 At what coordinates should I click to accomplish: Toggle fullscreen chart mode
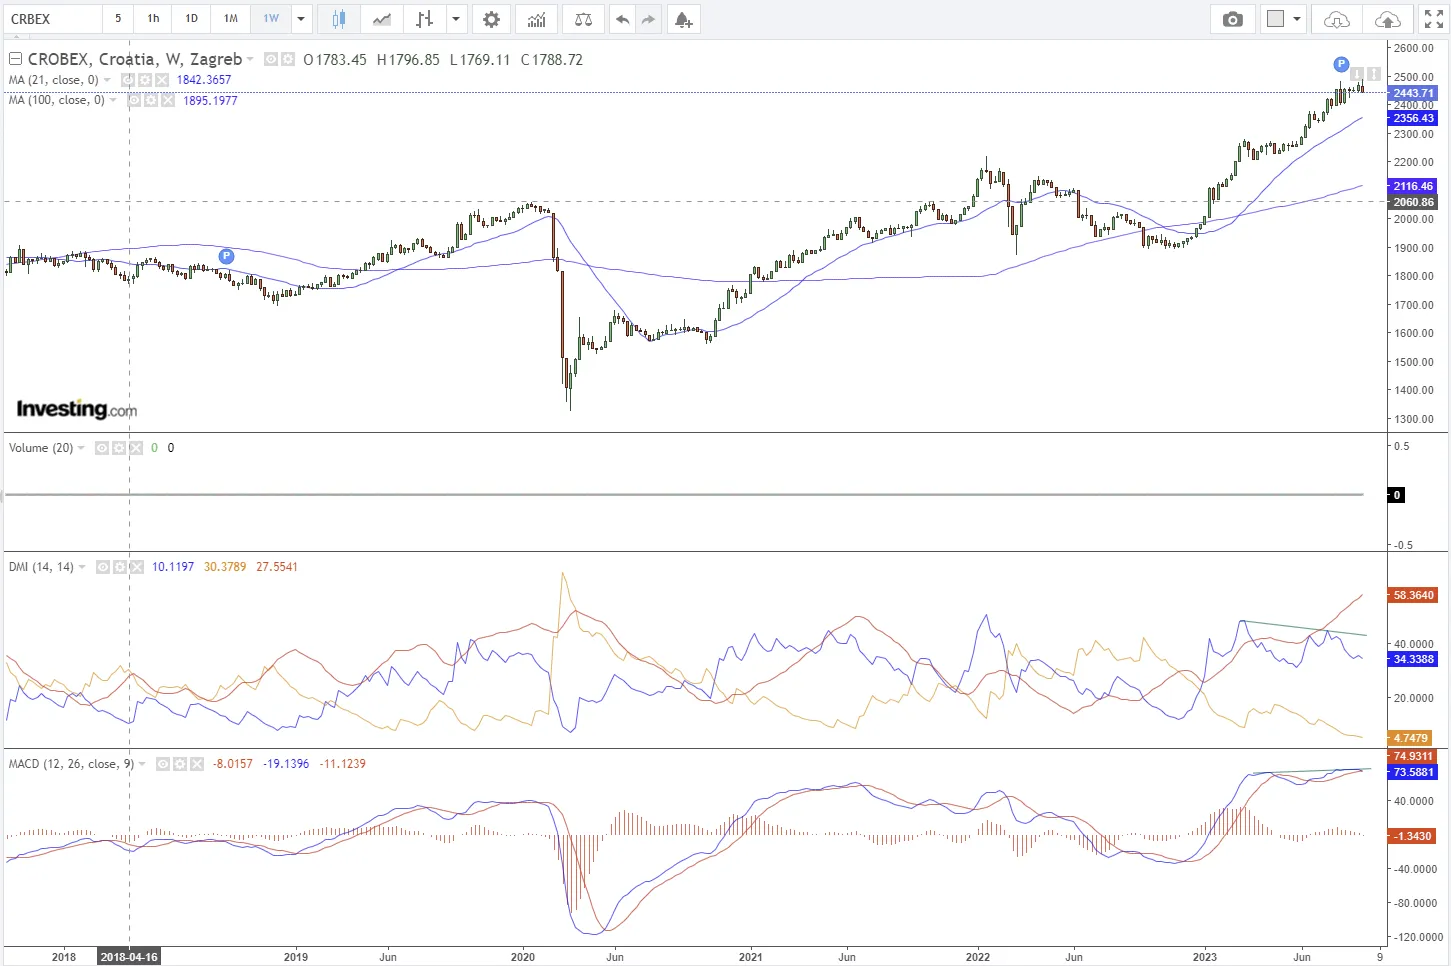point(1433,19)
